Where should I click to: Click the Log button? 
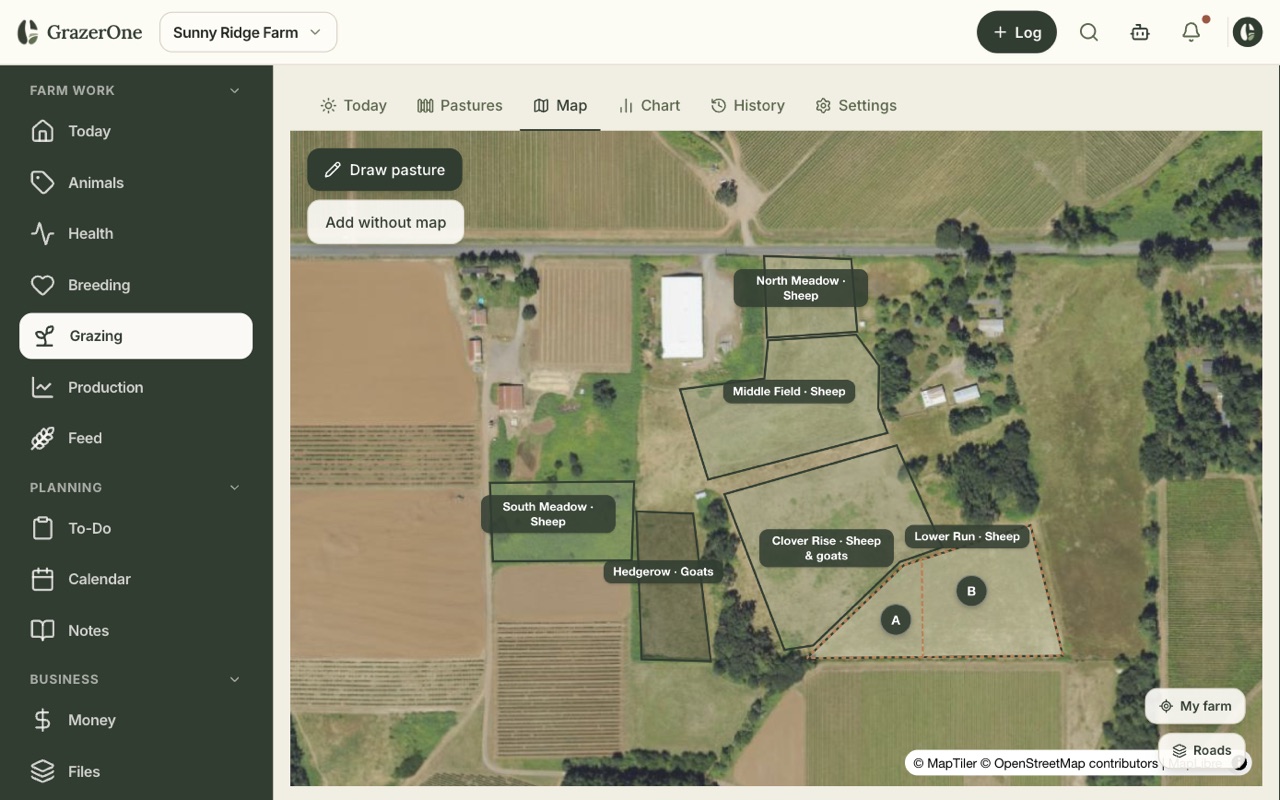tap(1017, 32)
